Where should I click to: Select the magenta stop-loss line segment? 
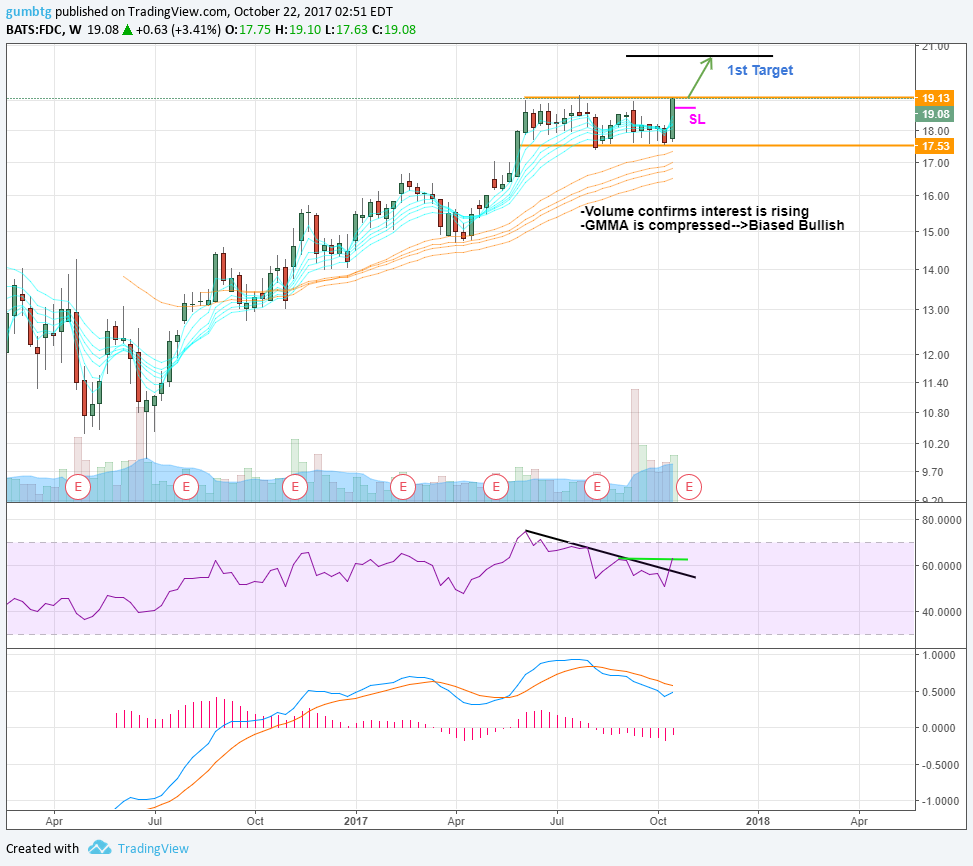coord(685,109)
